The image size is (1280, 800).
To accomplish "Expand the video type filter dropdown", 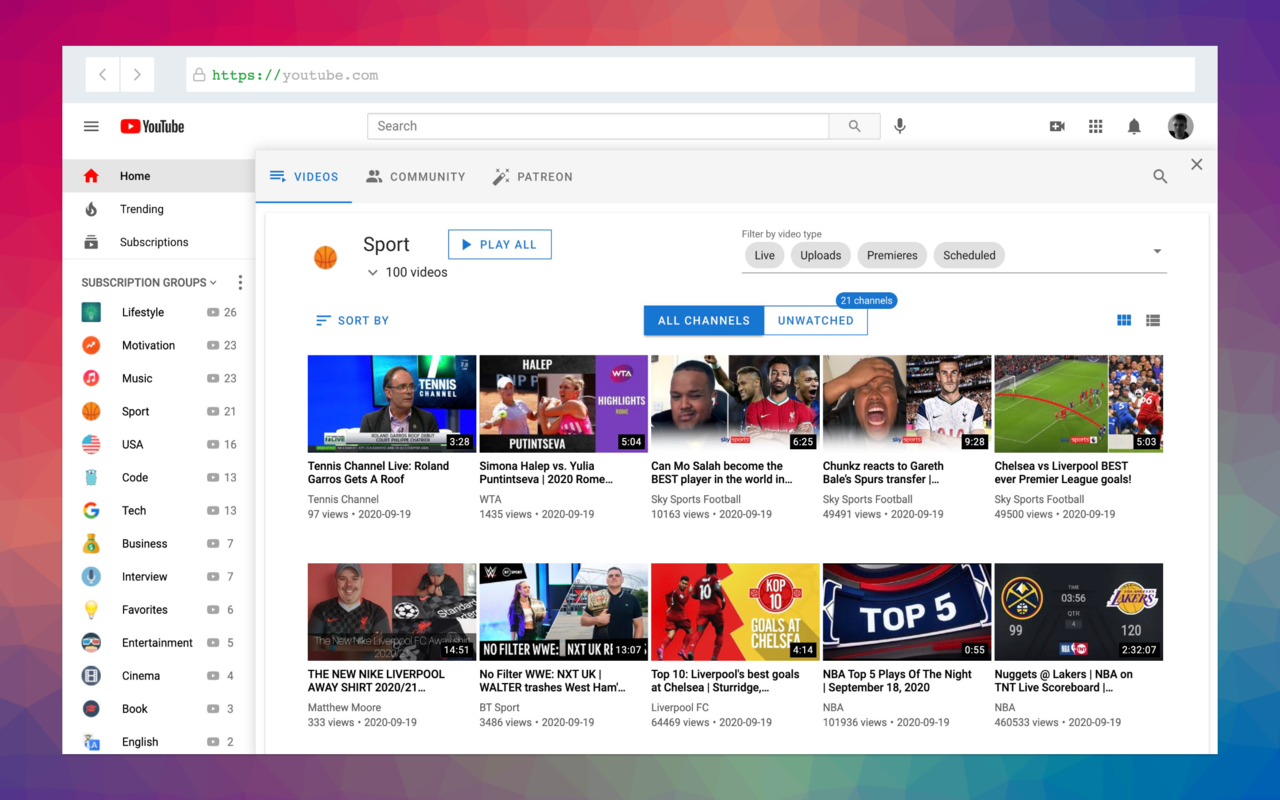I will (1157, 252).
